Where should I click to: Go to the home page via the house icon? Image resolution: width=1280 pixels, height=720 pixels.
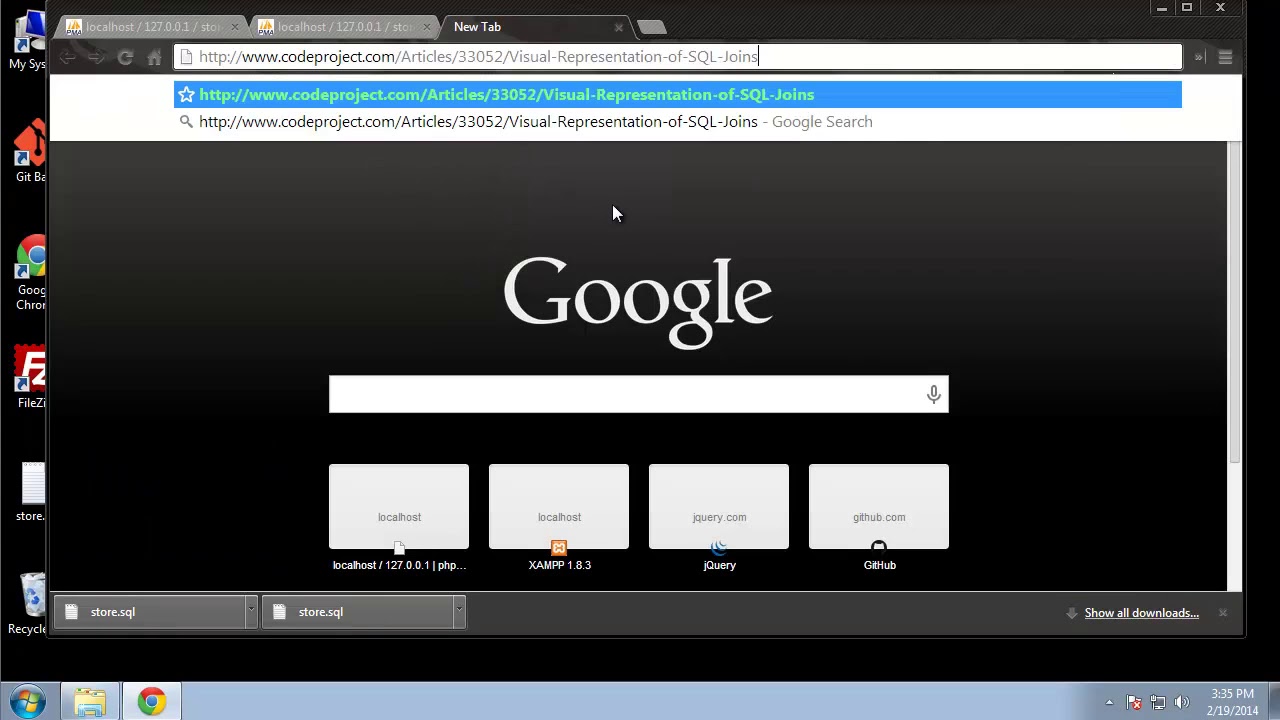(154, 57)
